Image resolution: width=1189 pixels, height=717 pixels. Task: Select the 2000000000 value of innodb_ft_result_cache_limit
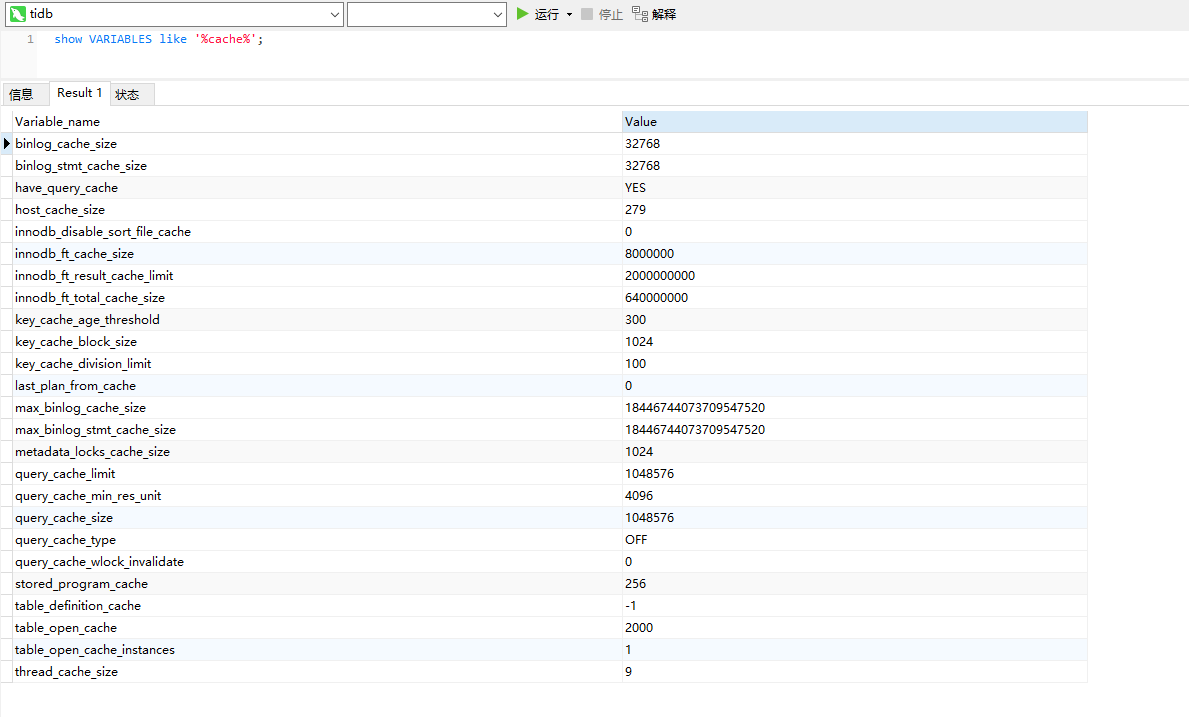click(660, 276)
